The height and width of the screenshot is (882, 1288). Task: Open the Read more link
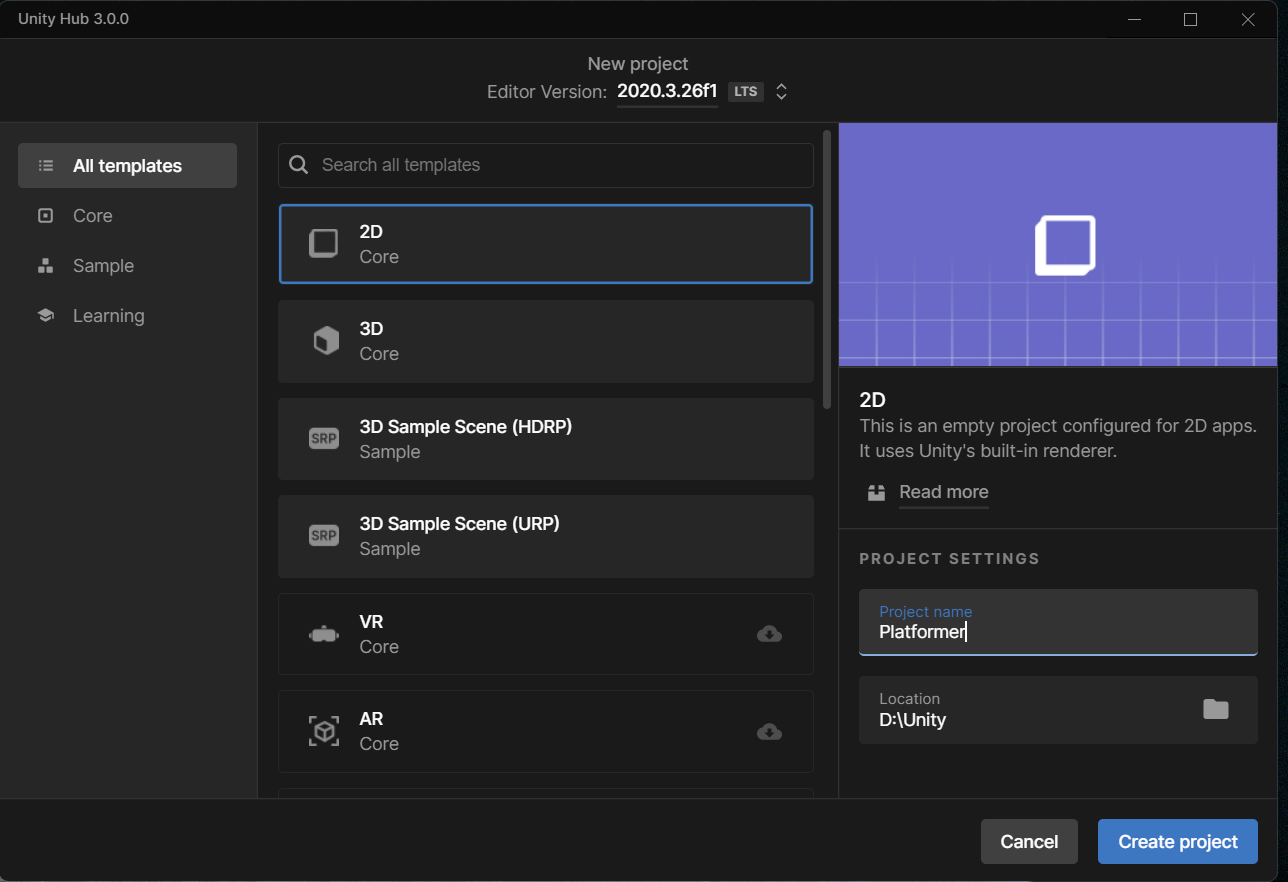point(943,492)
